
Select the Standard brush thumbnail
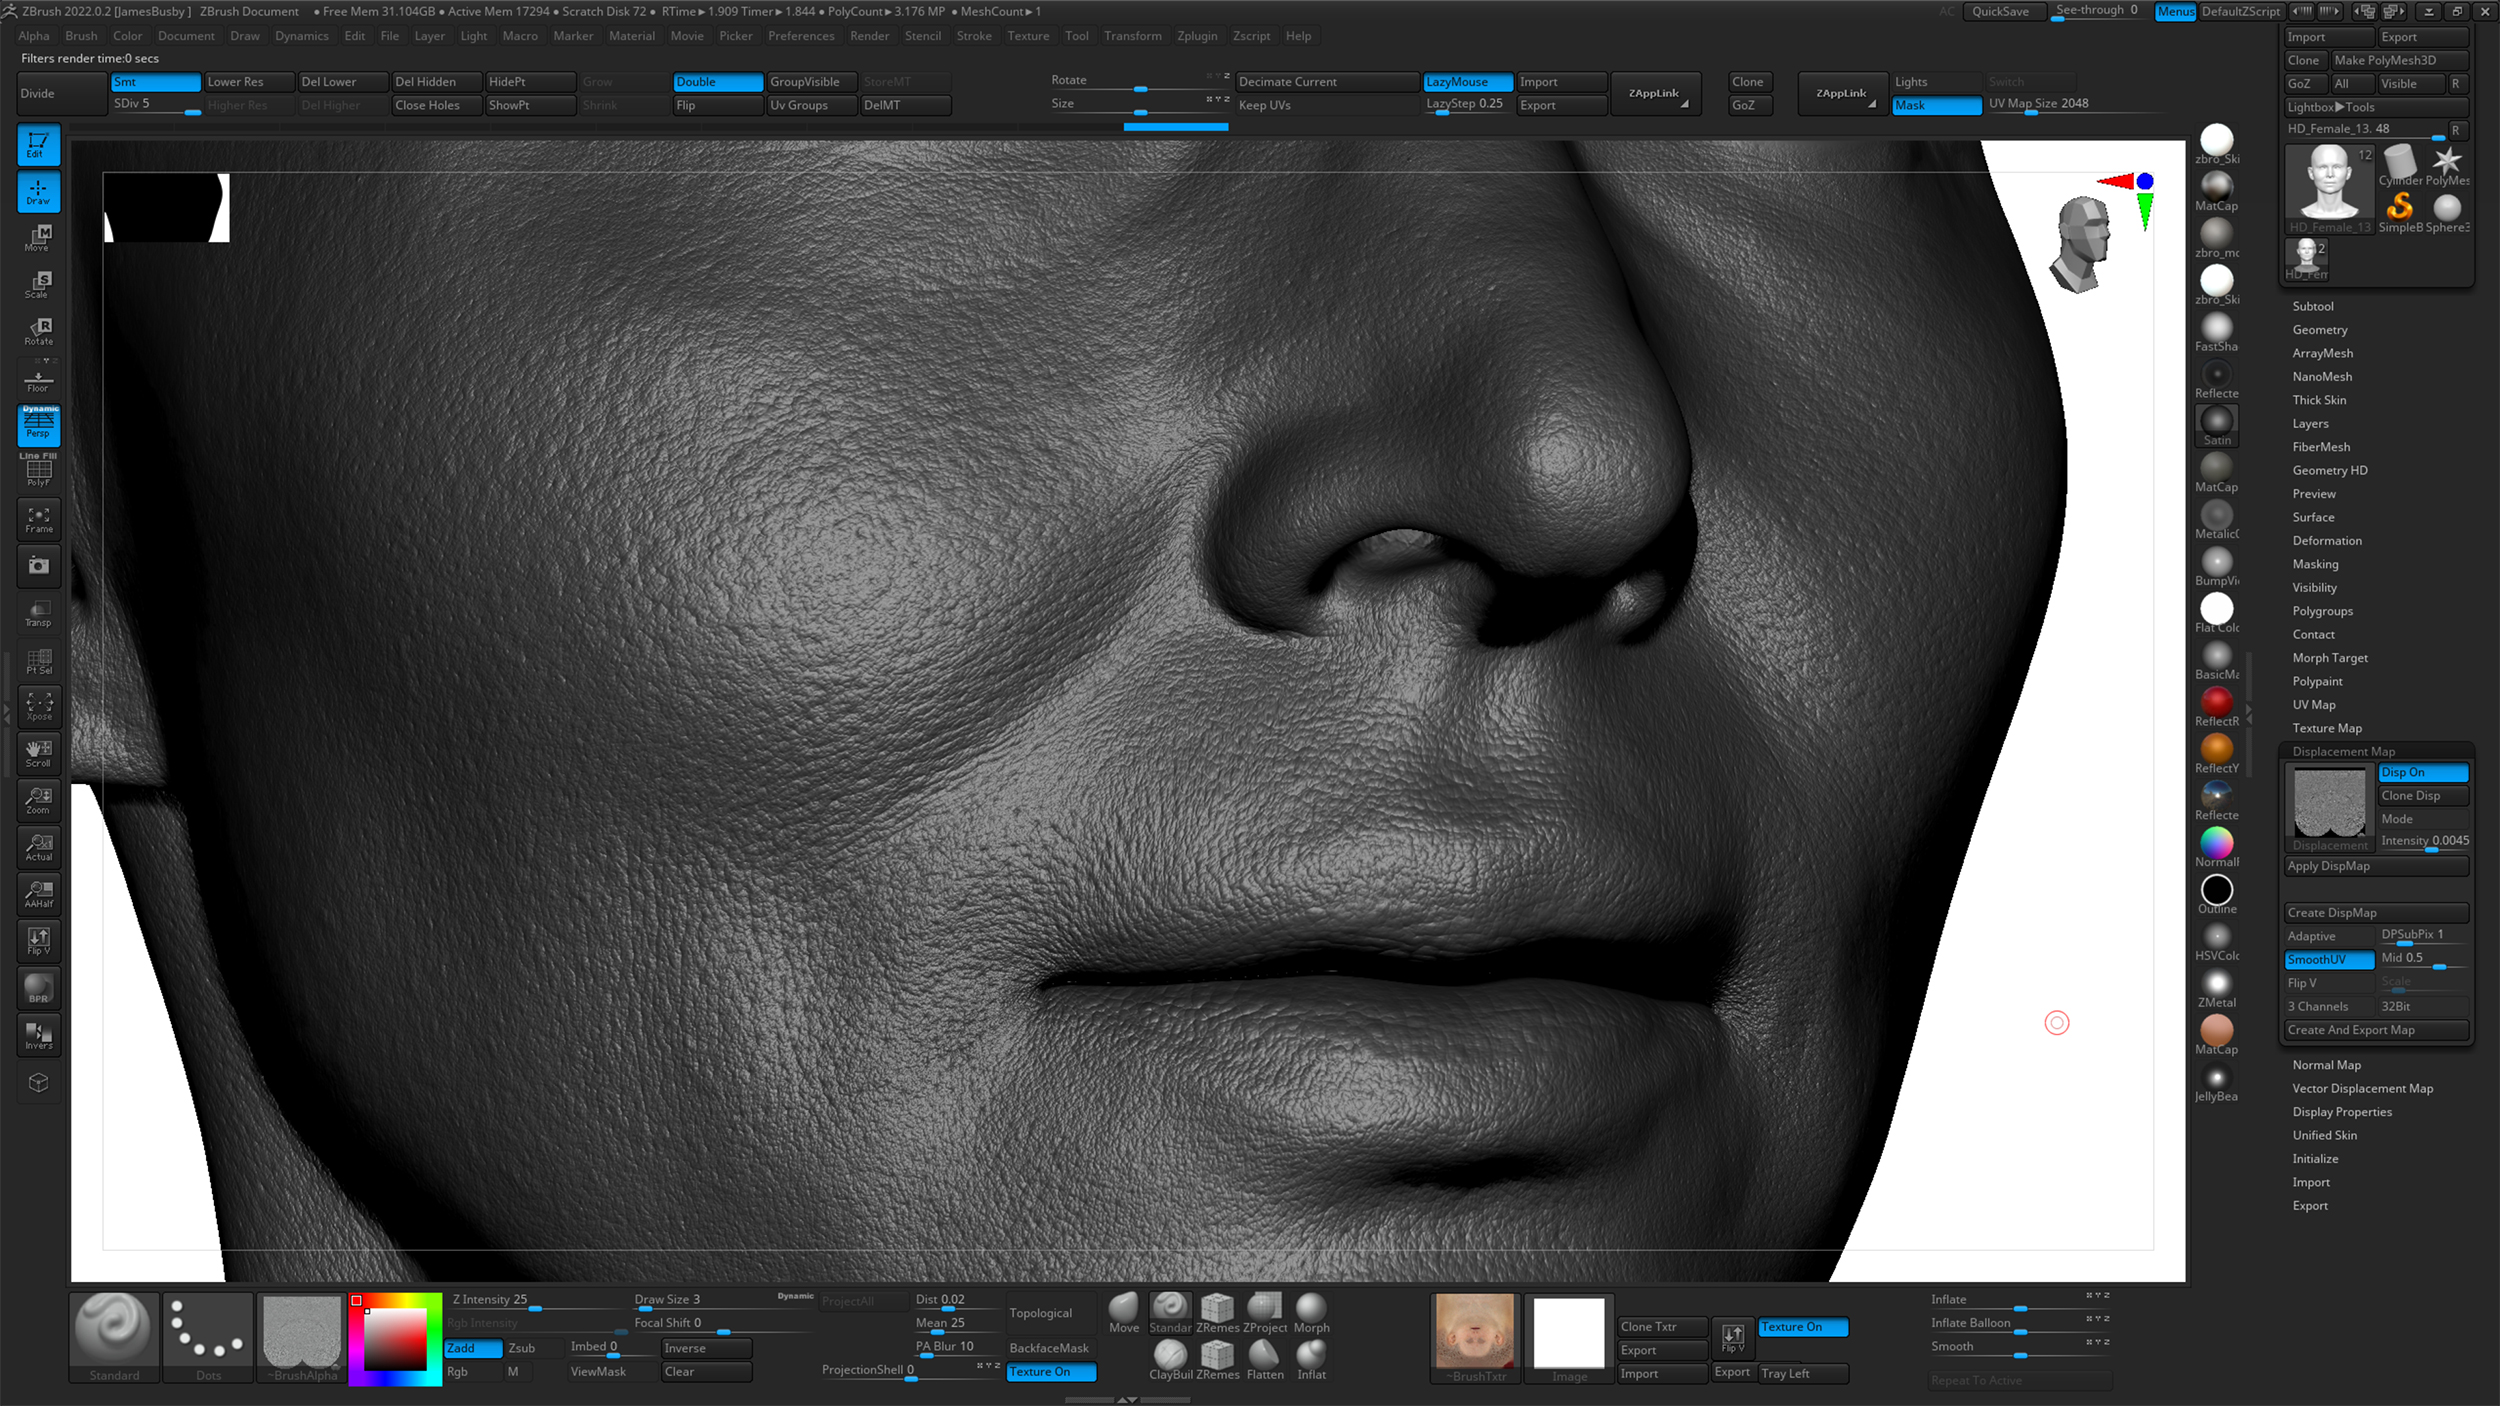[113, 1328]
